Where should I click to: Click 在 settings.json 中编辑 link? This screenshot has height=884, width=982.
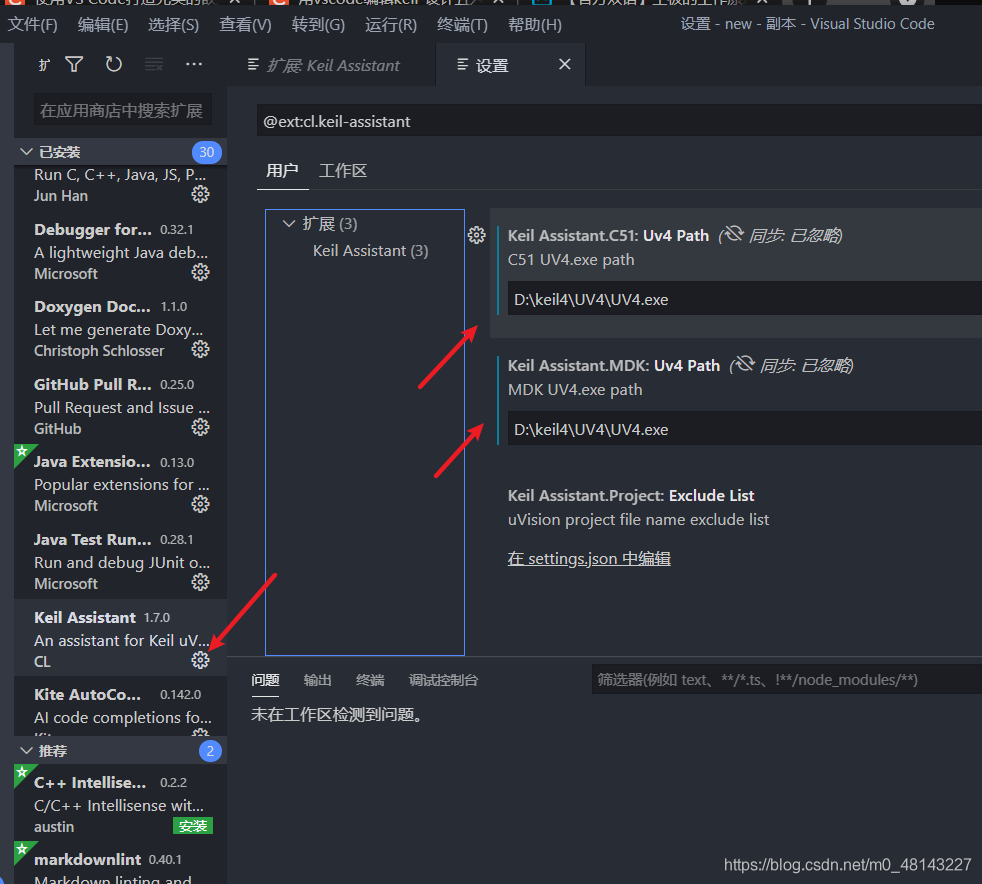(x=589, y=558)
